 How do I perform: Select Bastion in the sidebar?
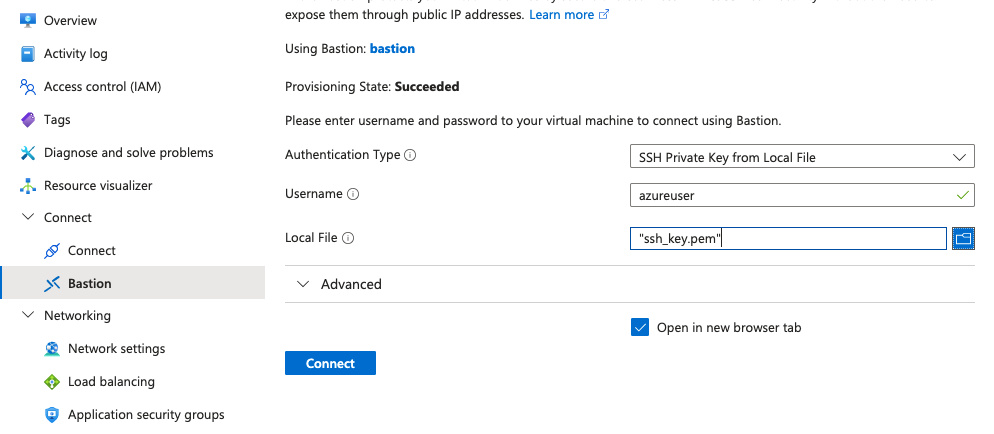coord(132,283)
